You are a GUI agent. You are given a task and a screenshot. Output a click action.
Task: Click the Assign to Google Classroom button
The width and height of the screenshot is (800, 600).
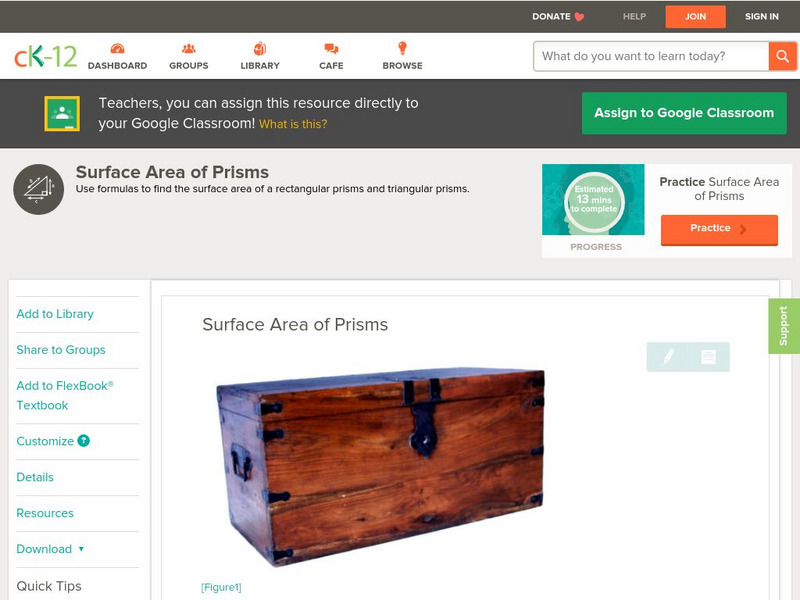[x=684, y=113]
